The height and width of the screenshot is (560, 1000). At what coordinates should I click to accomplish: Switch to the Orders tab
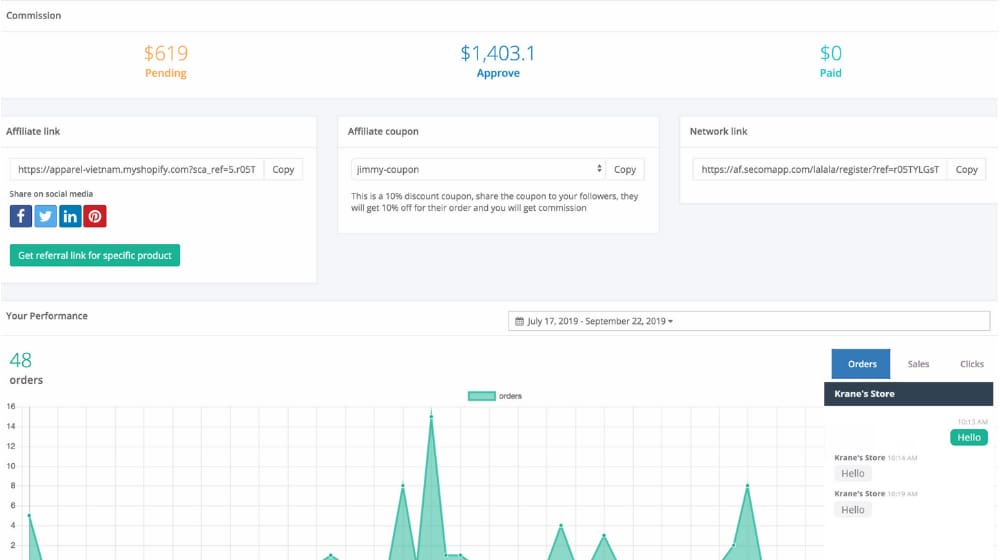862,364
